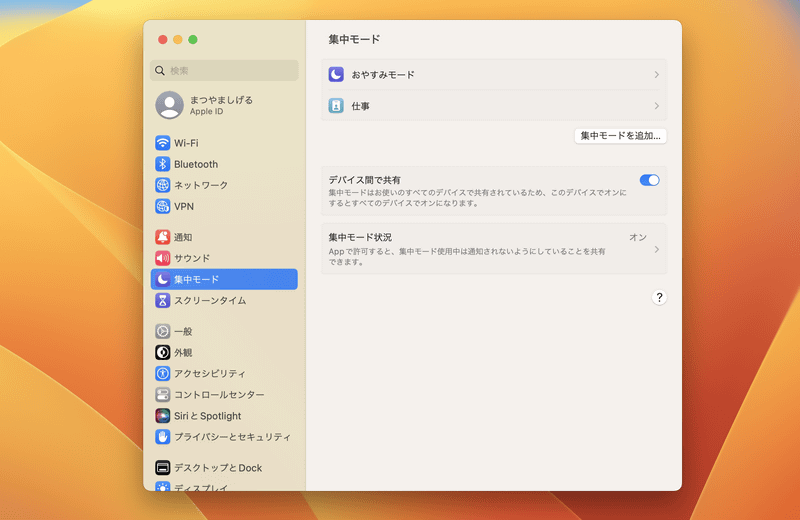The width and height of the screenshot is (800, 520).
Task: Select VPN label in sidebar
Action: pos(184,206)
